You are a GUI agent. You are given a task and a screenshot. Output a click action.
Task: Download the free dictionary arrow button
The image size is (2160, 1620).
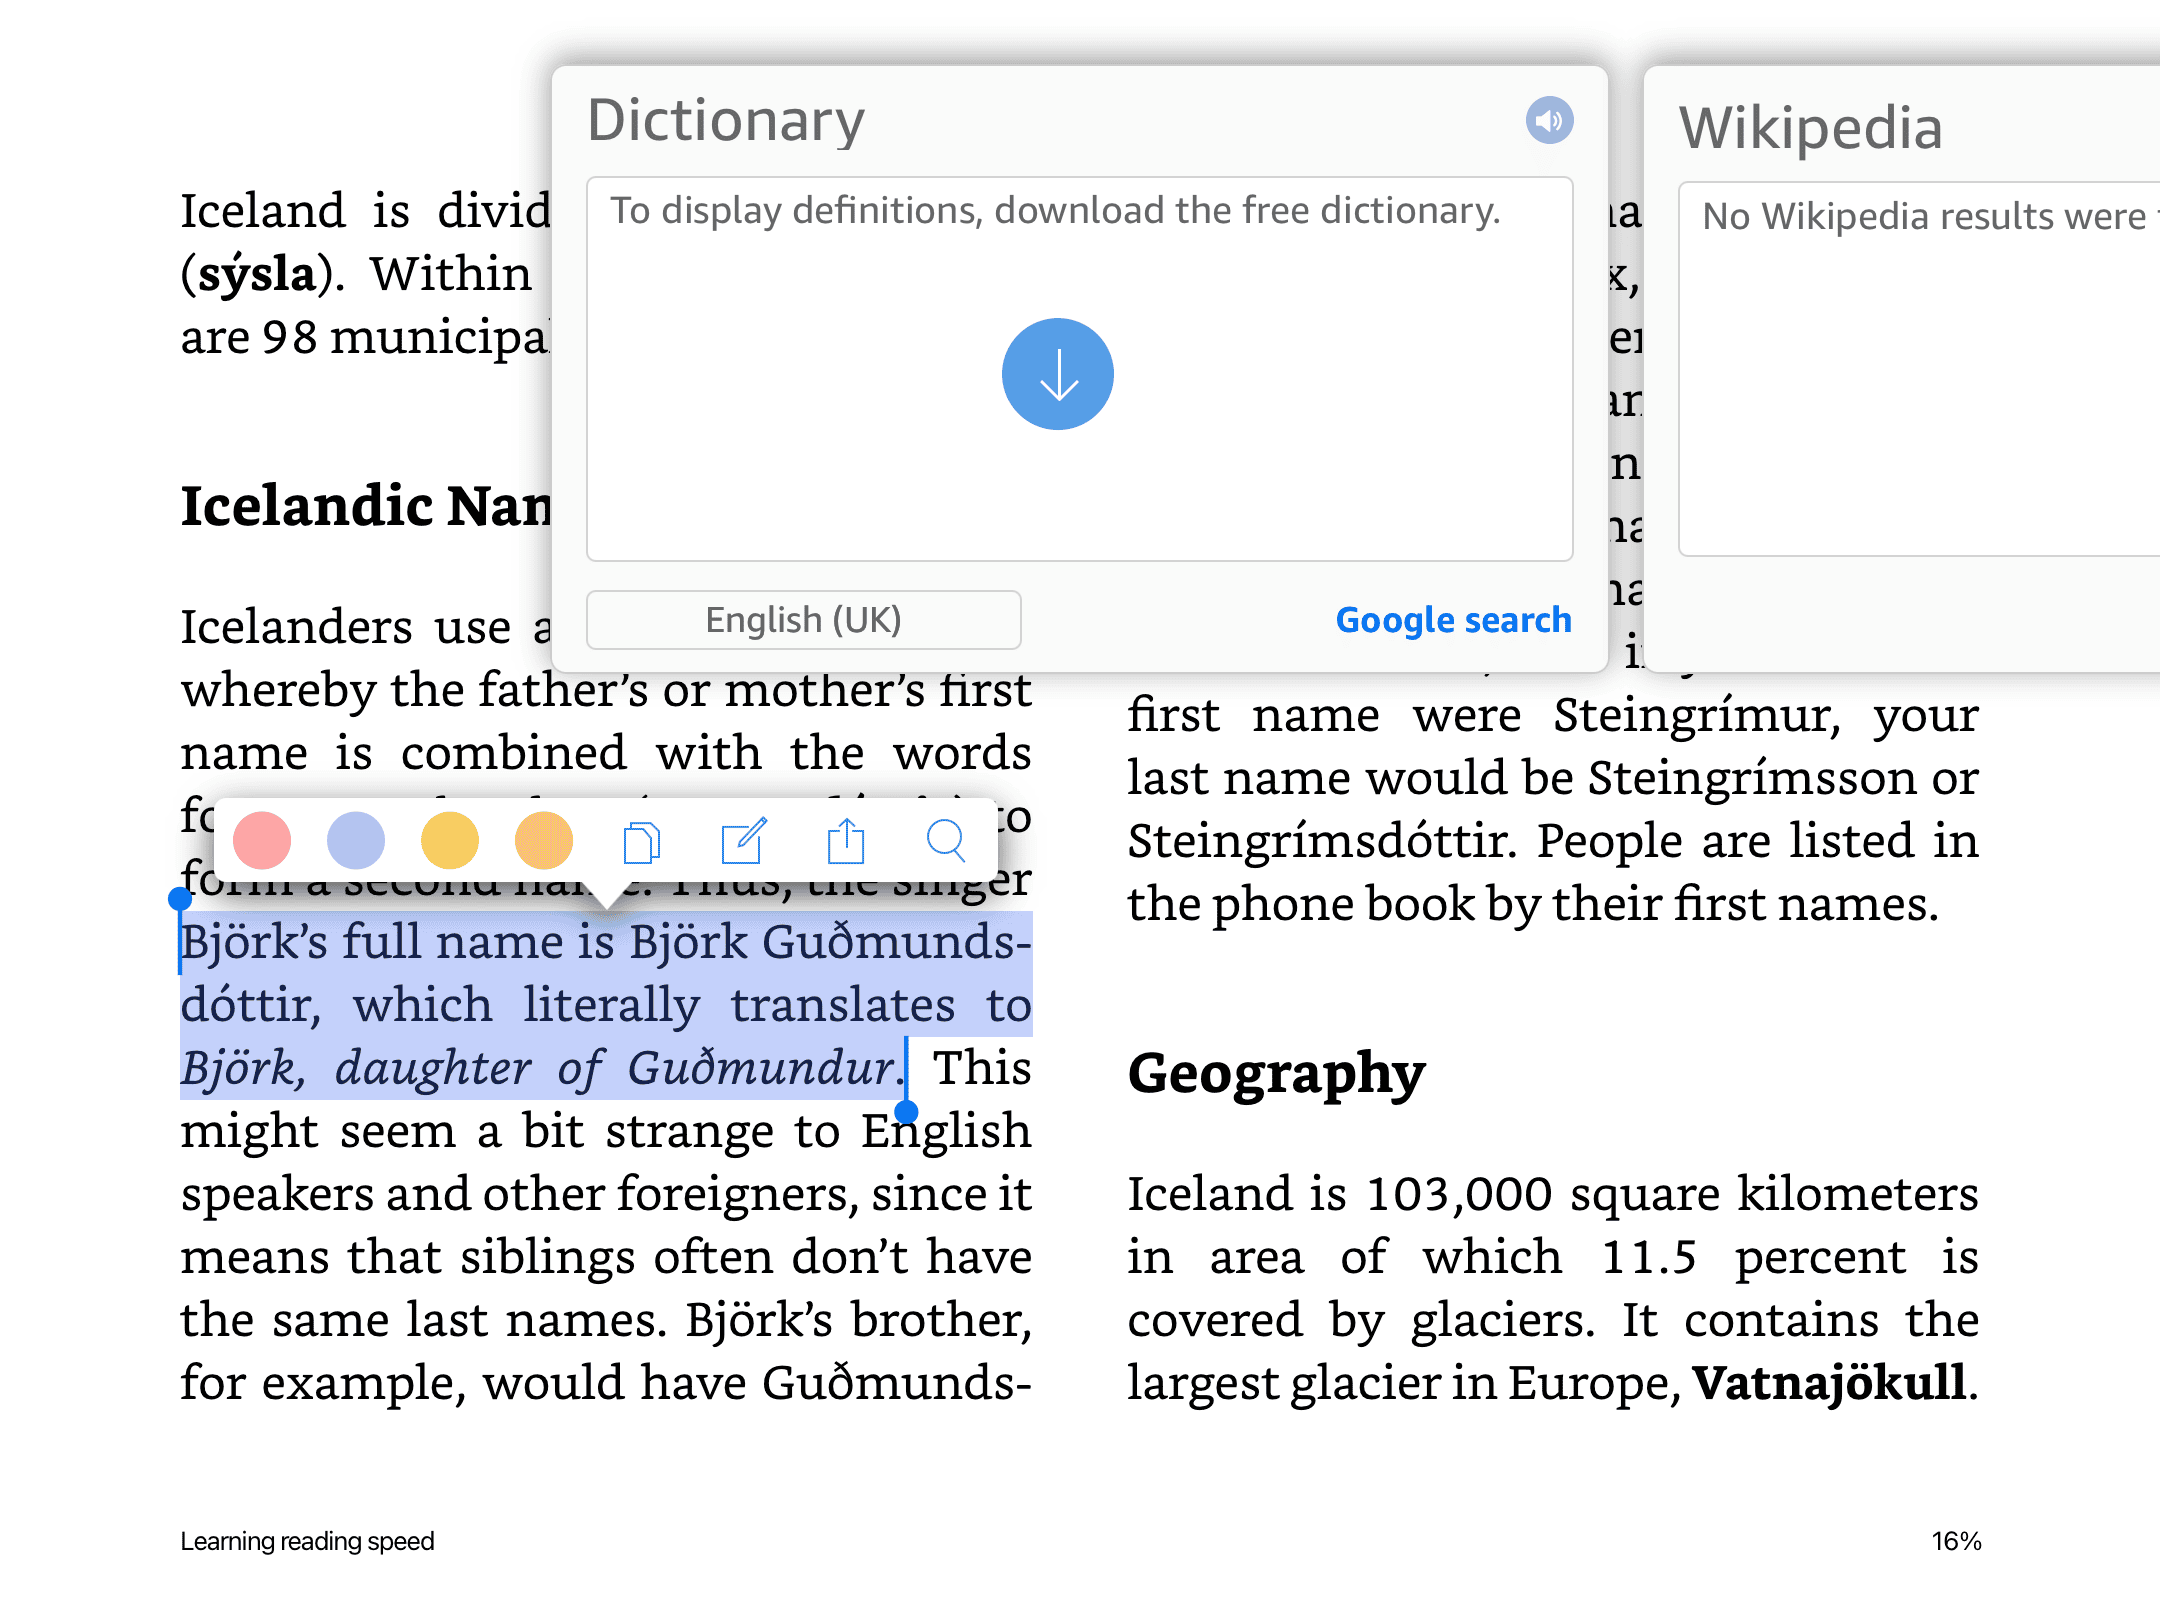(x=1057, y=375)
